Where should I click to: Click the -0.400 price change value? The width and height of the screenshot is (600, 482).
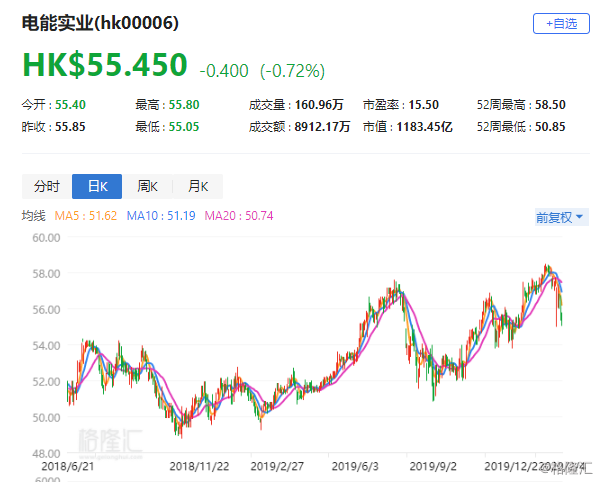tap(224, 71)
